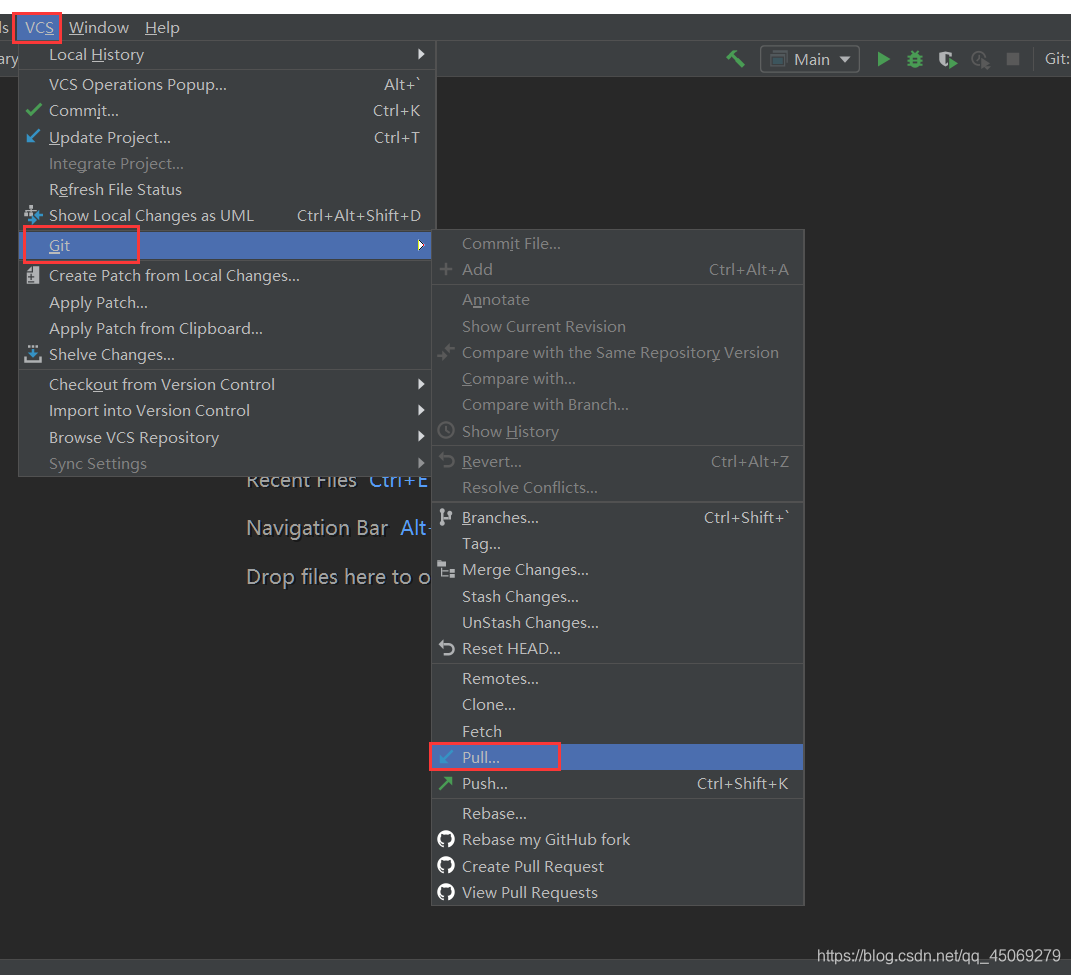
Task: Choose Merge Changes... entry
Action: (x=617, y=570)
